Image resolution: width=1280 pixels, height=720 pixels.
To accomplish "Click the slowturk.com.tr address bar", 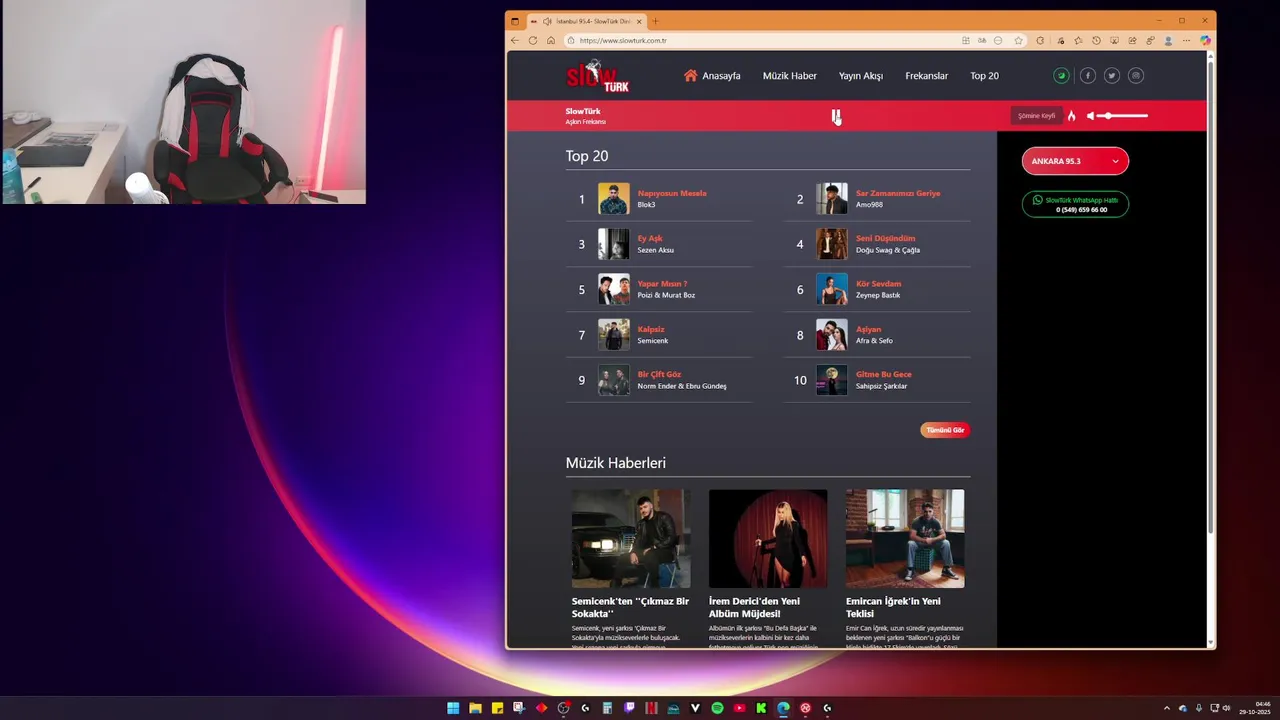I will [x=760, y=41].
